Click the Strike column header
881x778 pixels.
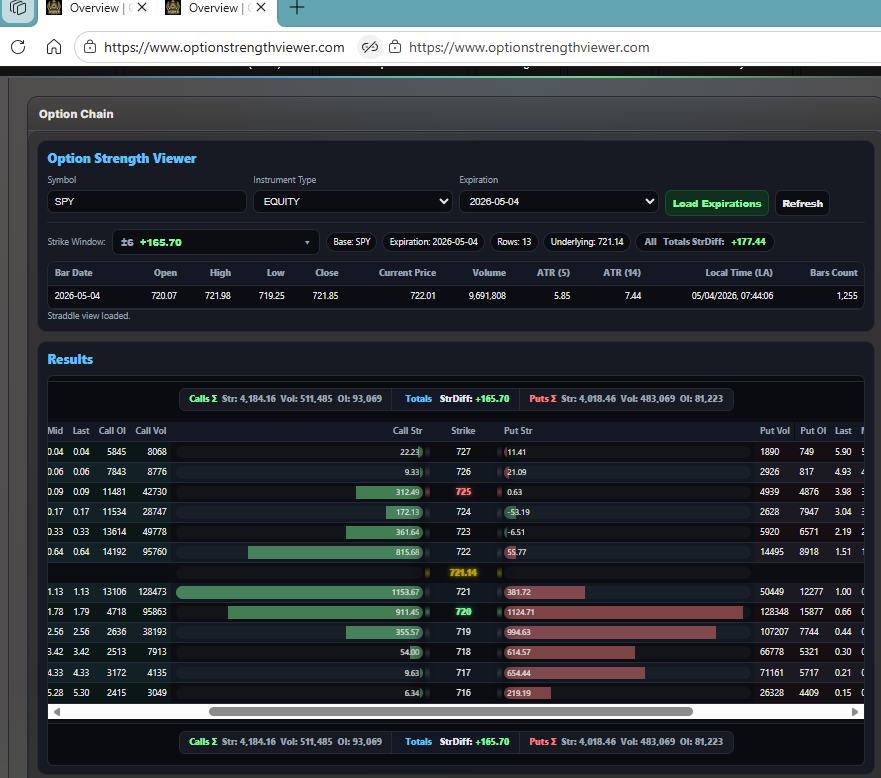463,431
